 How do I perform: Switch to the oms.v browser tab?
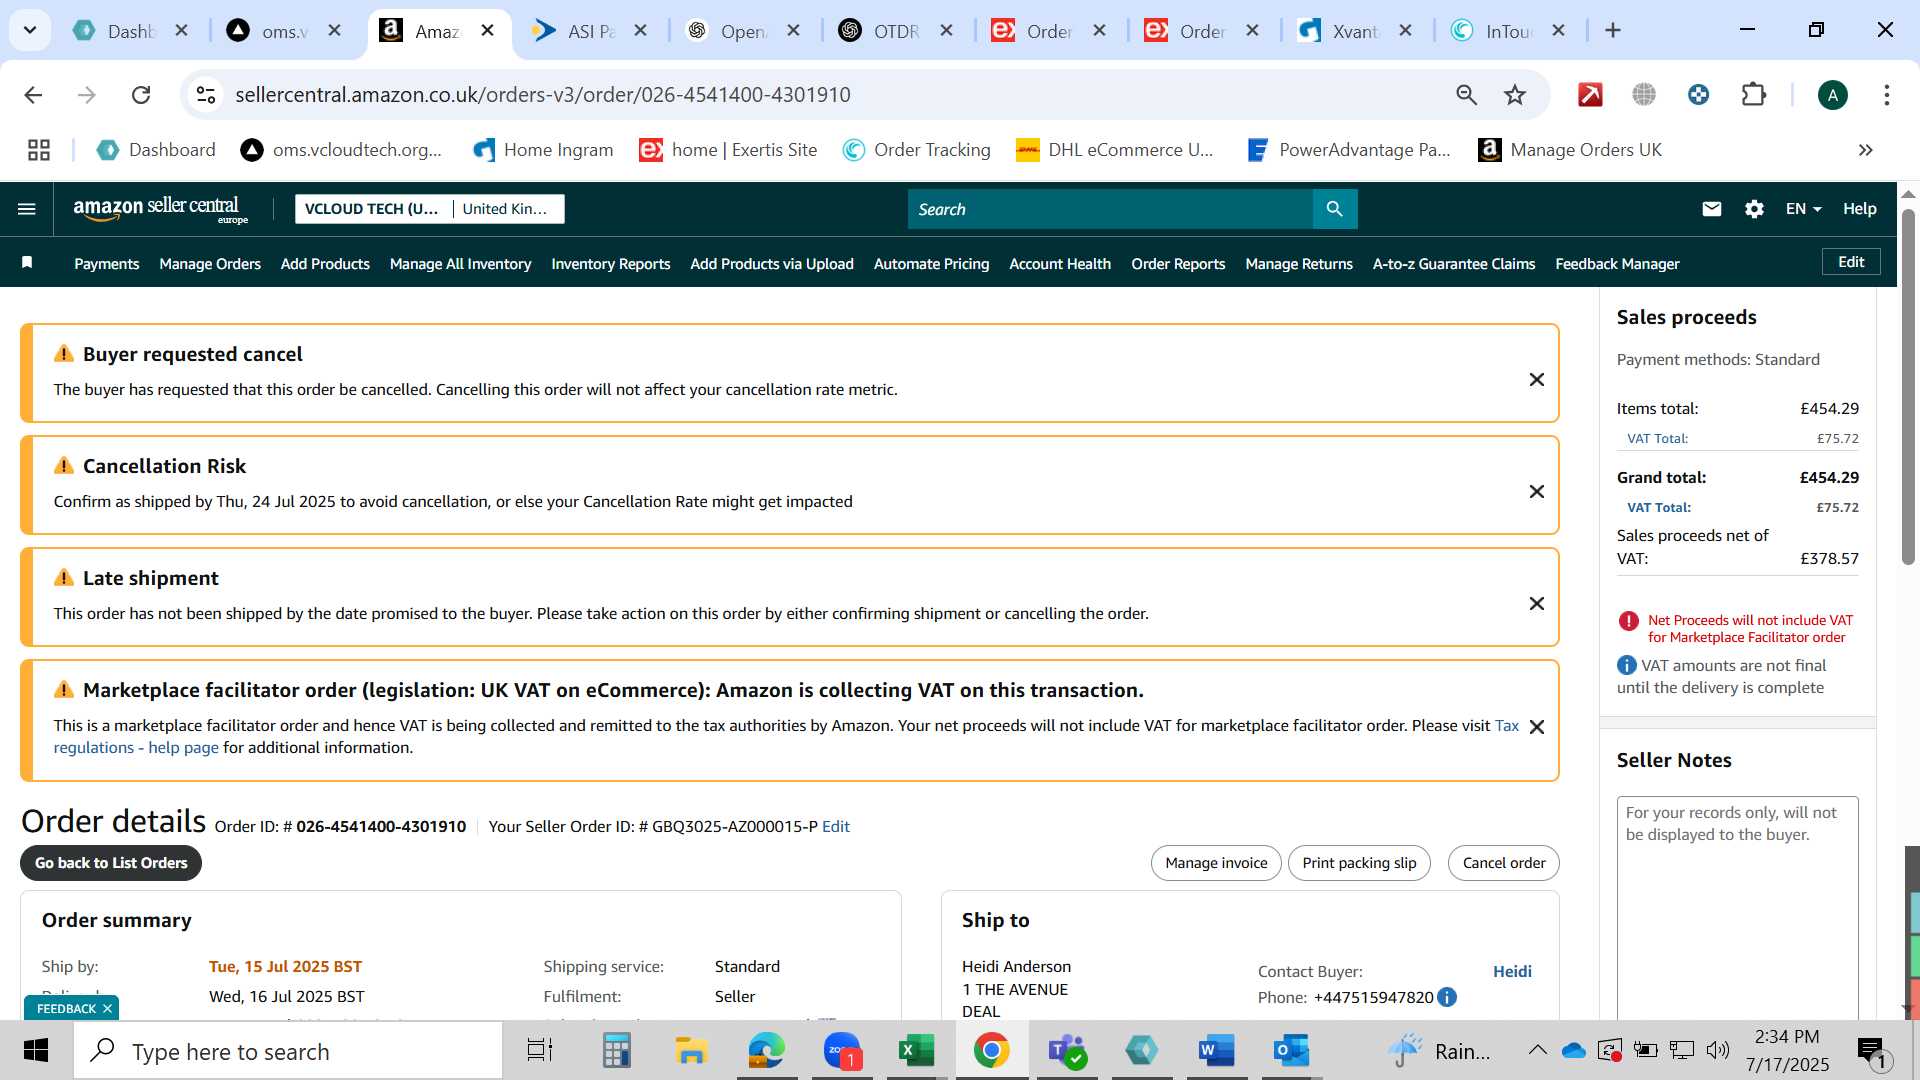[283, 31]
